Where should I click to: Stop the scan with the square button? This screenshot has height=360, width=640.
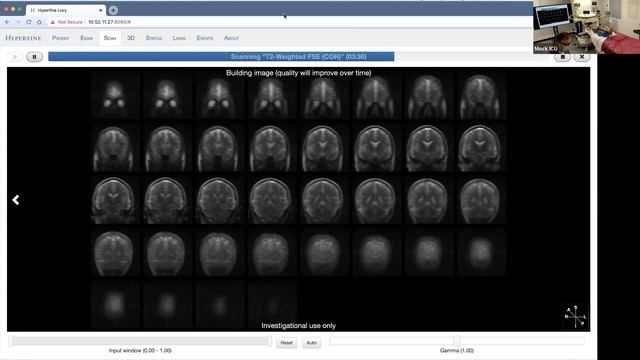click(562, 57)
